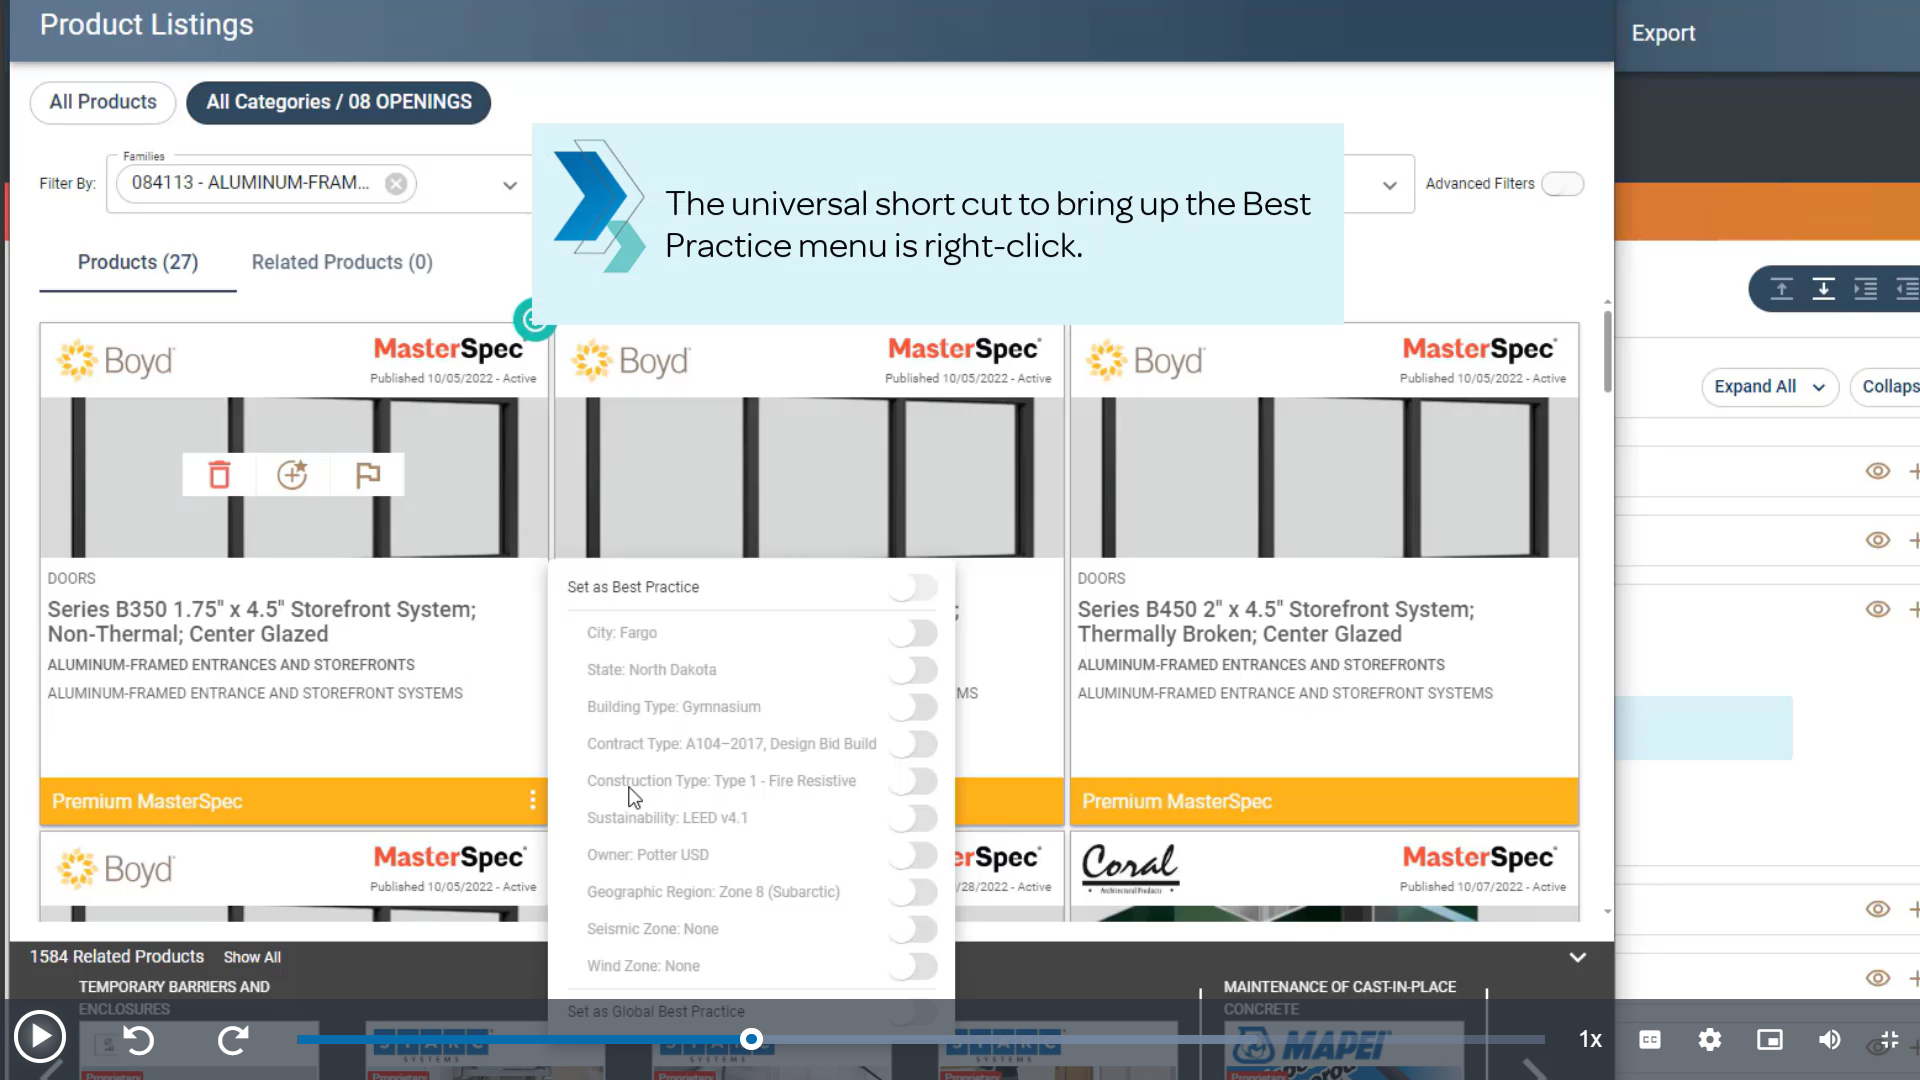Enable the City: Fargo toggle
Viewport: 1920px width, 1080px height.
(x=914, y=633)
